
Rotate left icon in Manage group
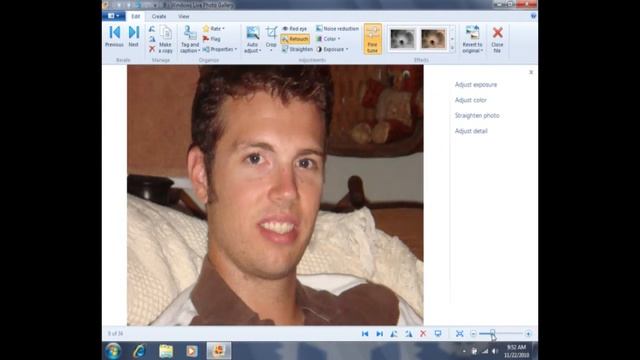[152, 29]
